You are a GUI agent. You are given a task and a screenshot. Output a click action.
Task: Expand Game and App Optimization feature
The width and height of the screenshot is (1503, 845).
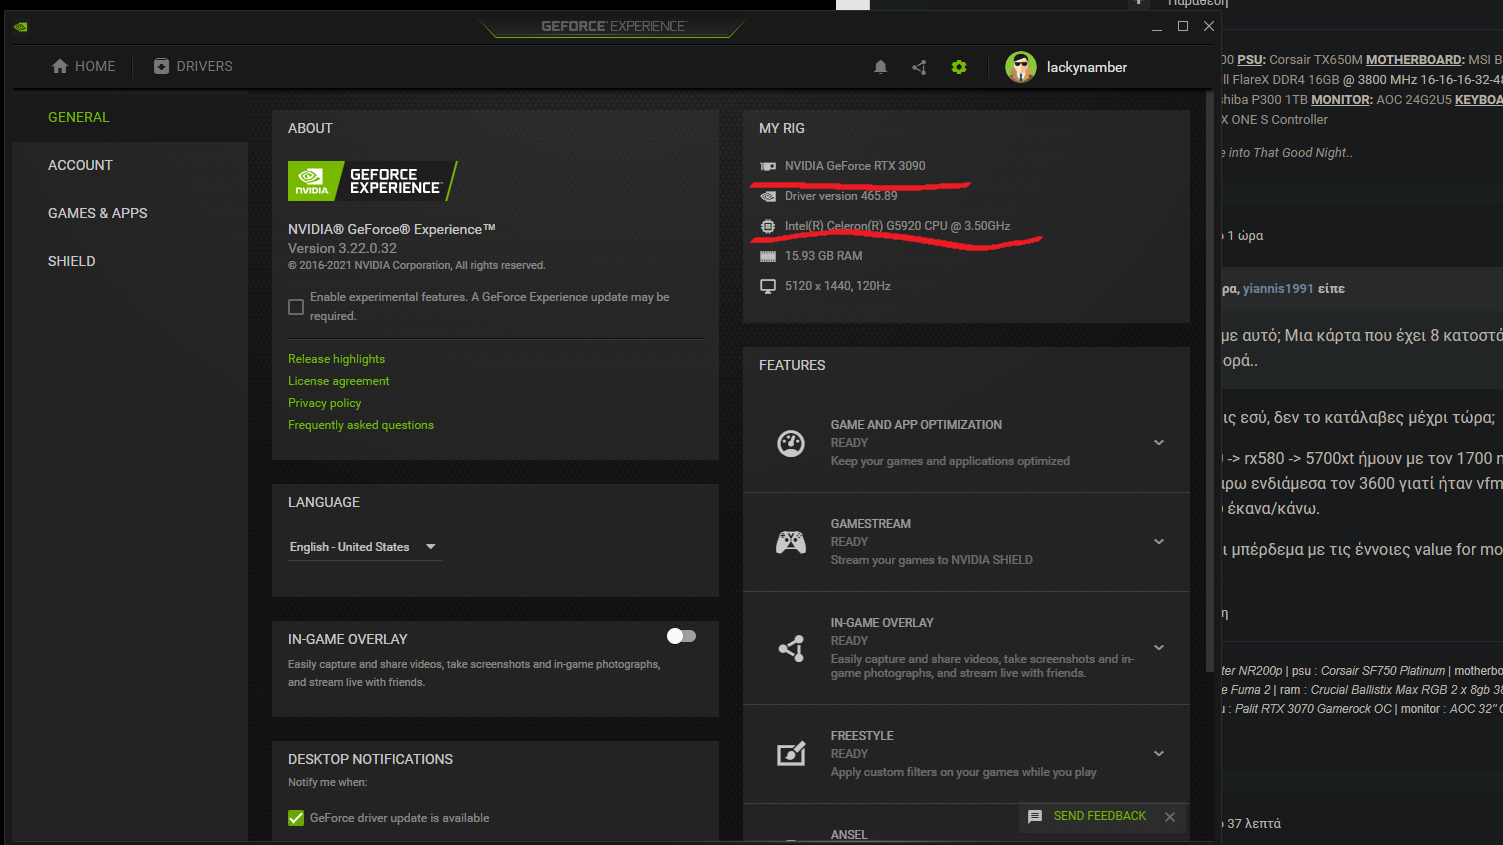click(1159, 443)
